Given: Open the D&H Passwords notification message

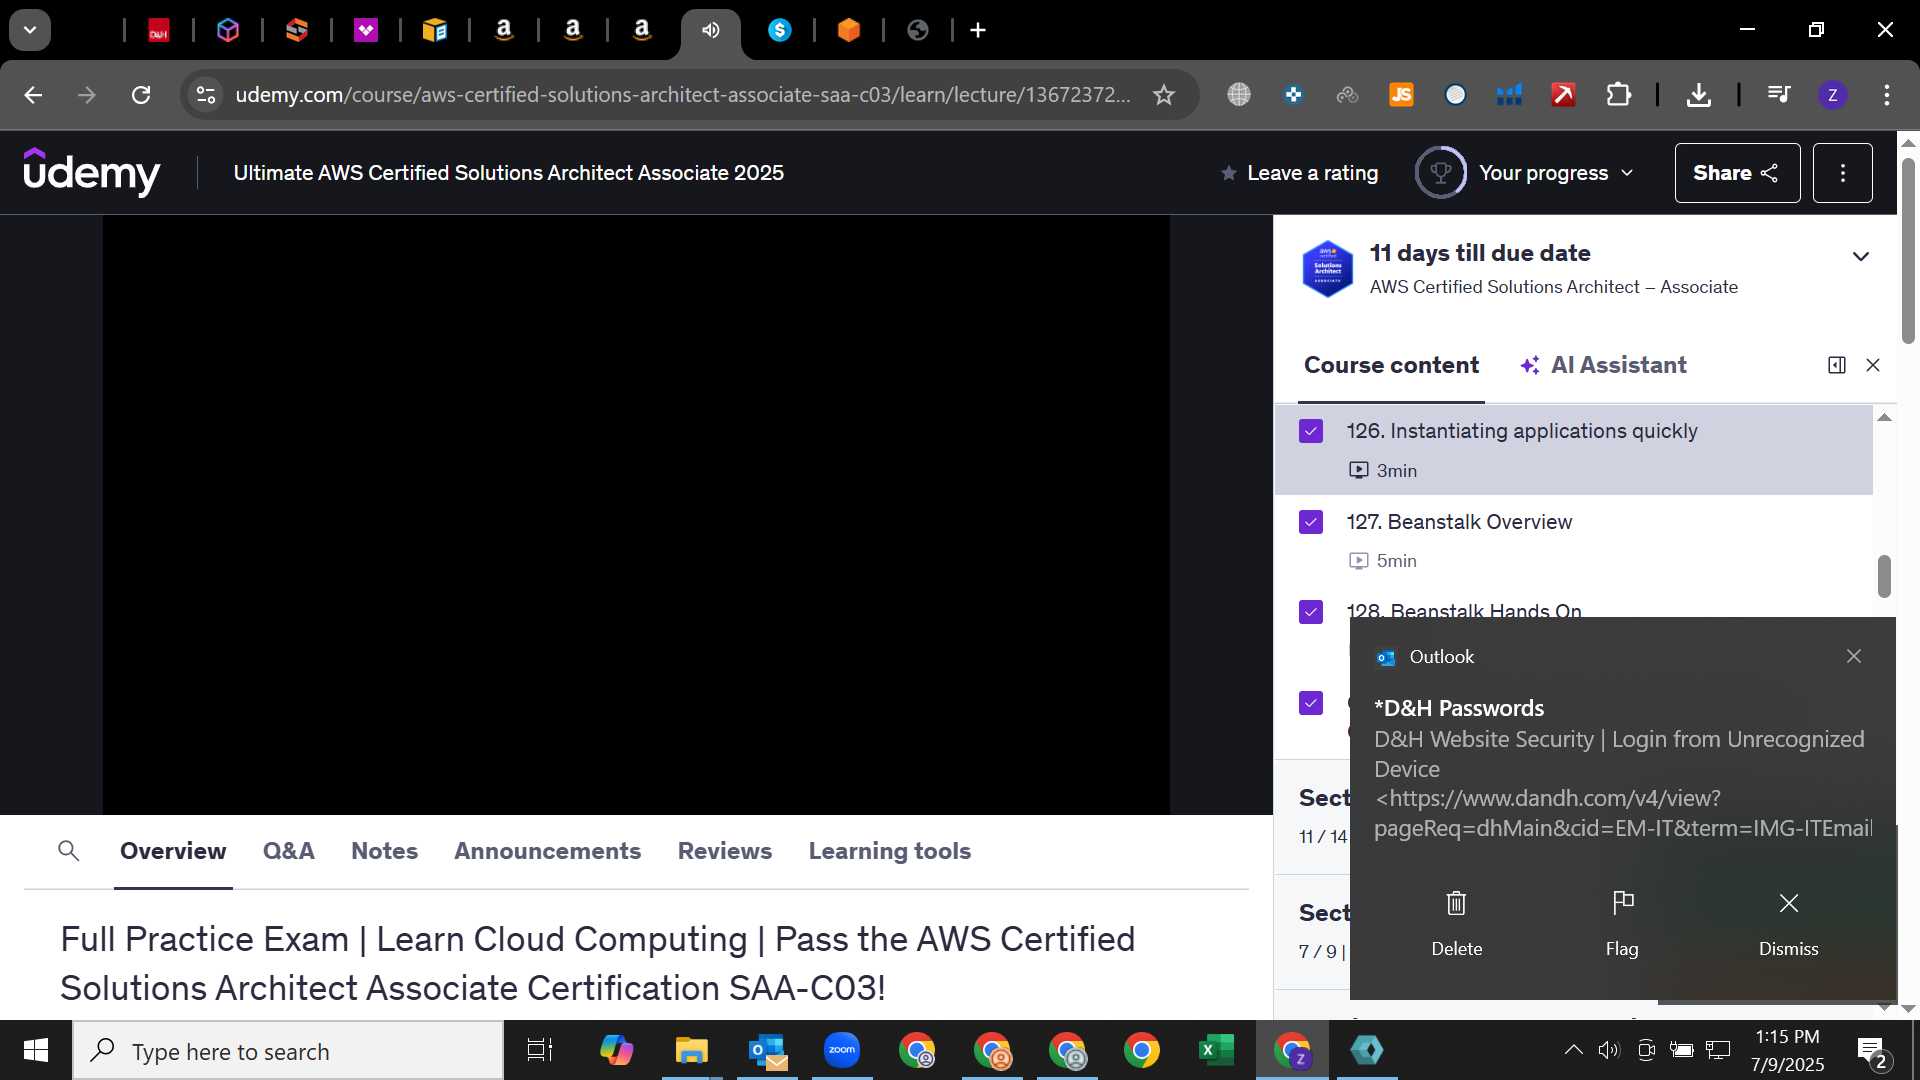Looking at the screenshot, I should [1620, 768].
